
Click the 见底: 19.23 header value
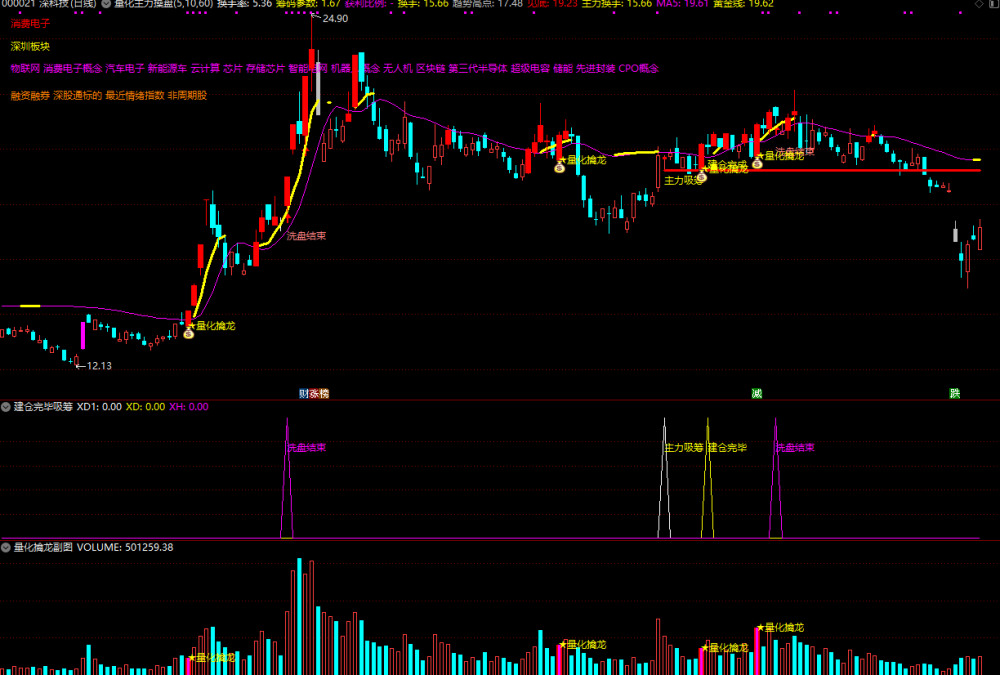pyautogui.click(x=552, y=4)
